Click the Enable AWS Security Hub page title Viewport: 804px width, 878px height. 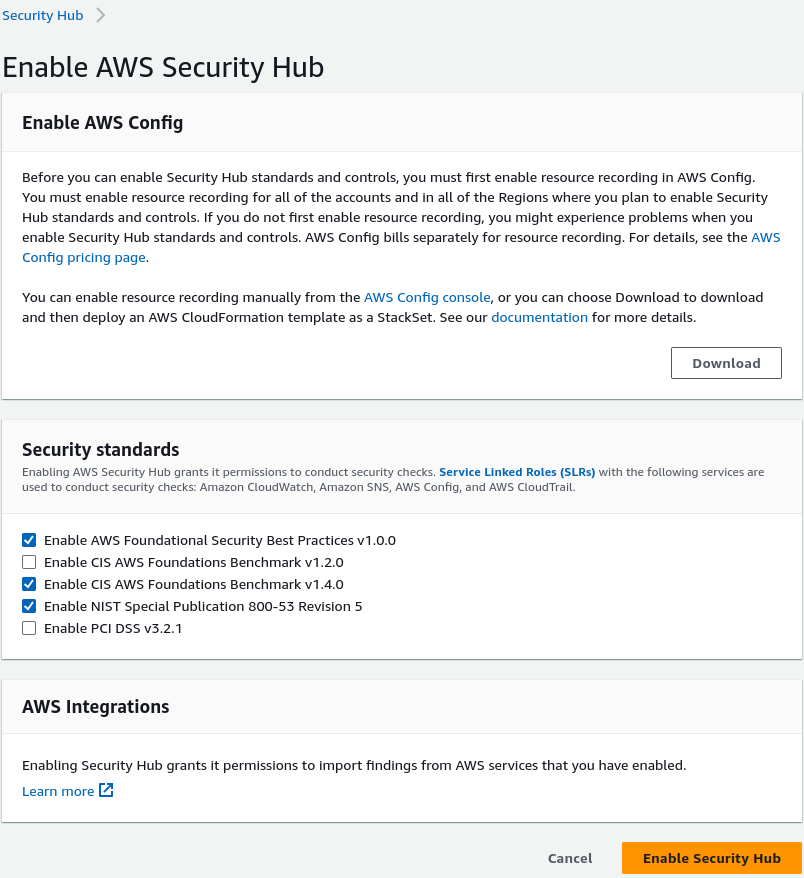tap(163, 67)
